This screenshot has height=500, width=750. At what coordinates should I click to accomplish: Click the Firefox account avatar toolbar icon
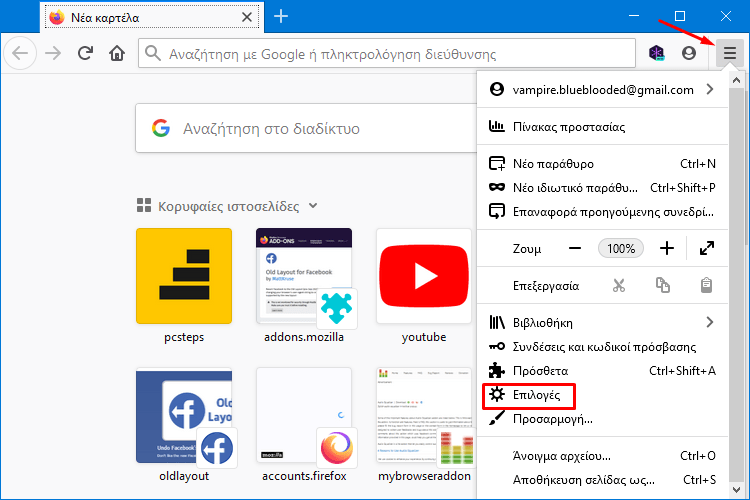688,53
